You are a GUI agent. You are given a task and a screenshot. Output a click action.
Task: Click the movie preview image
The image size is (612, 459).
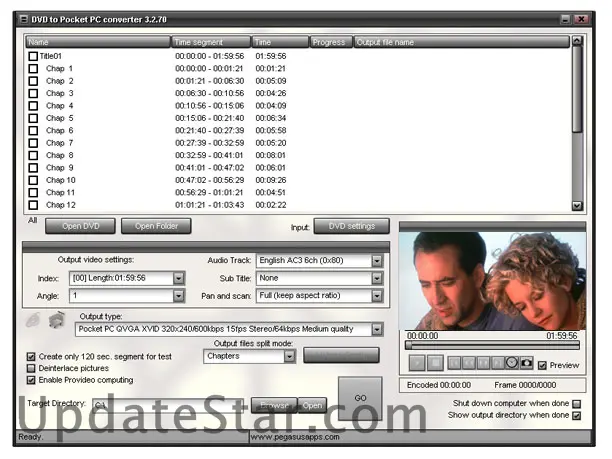pyautogui.click(x=492, y=281)
